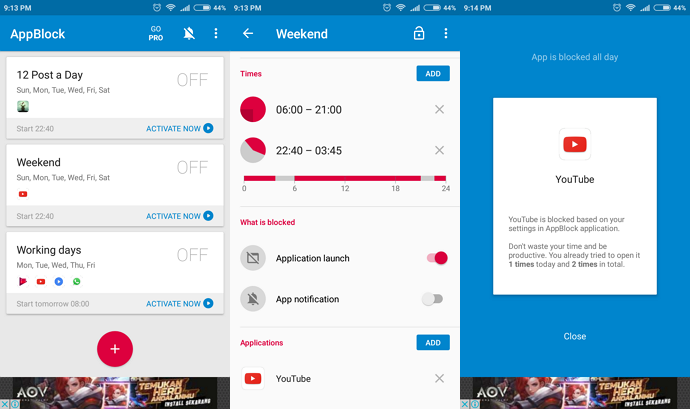Disable the Application launch switch
Image resolution: width=690 pixels, height=409 pixels.
(x=437, y=258)
